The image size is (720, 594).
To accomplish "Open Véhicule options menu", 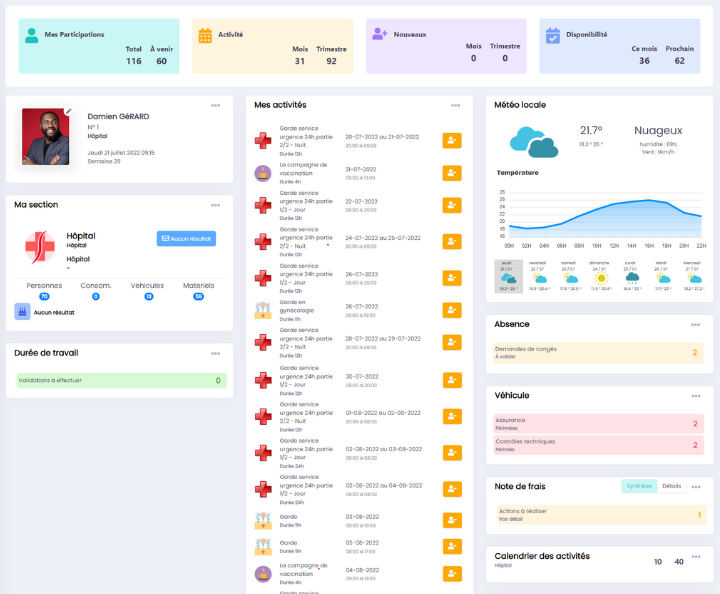I will pos(696,396).
